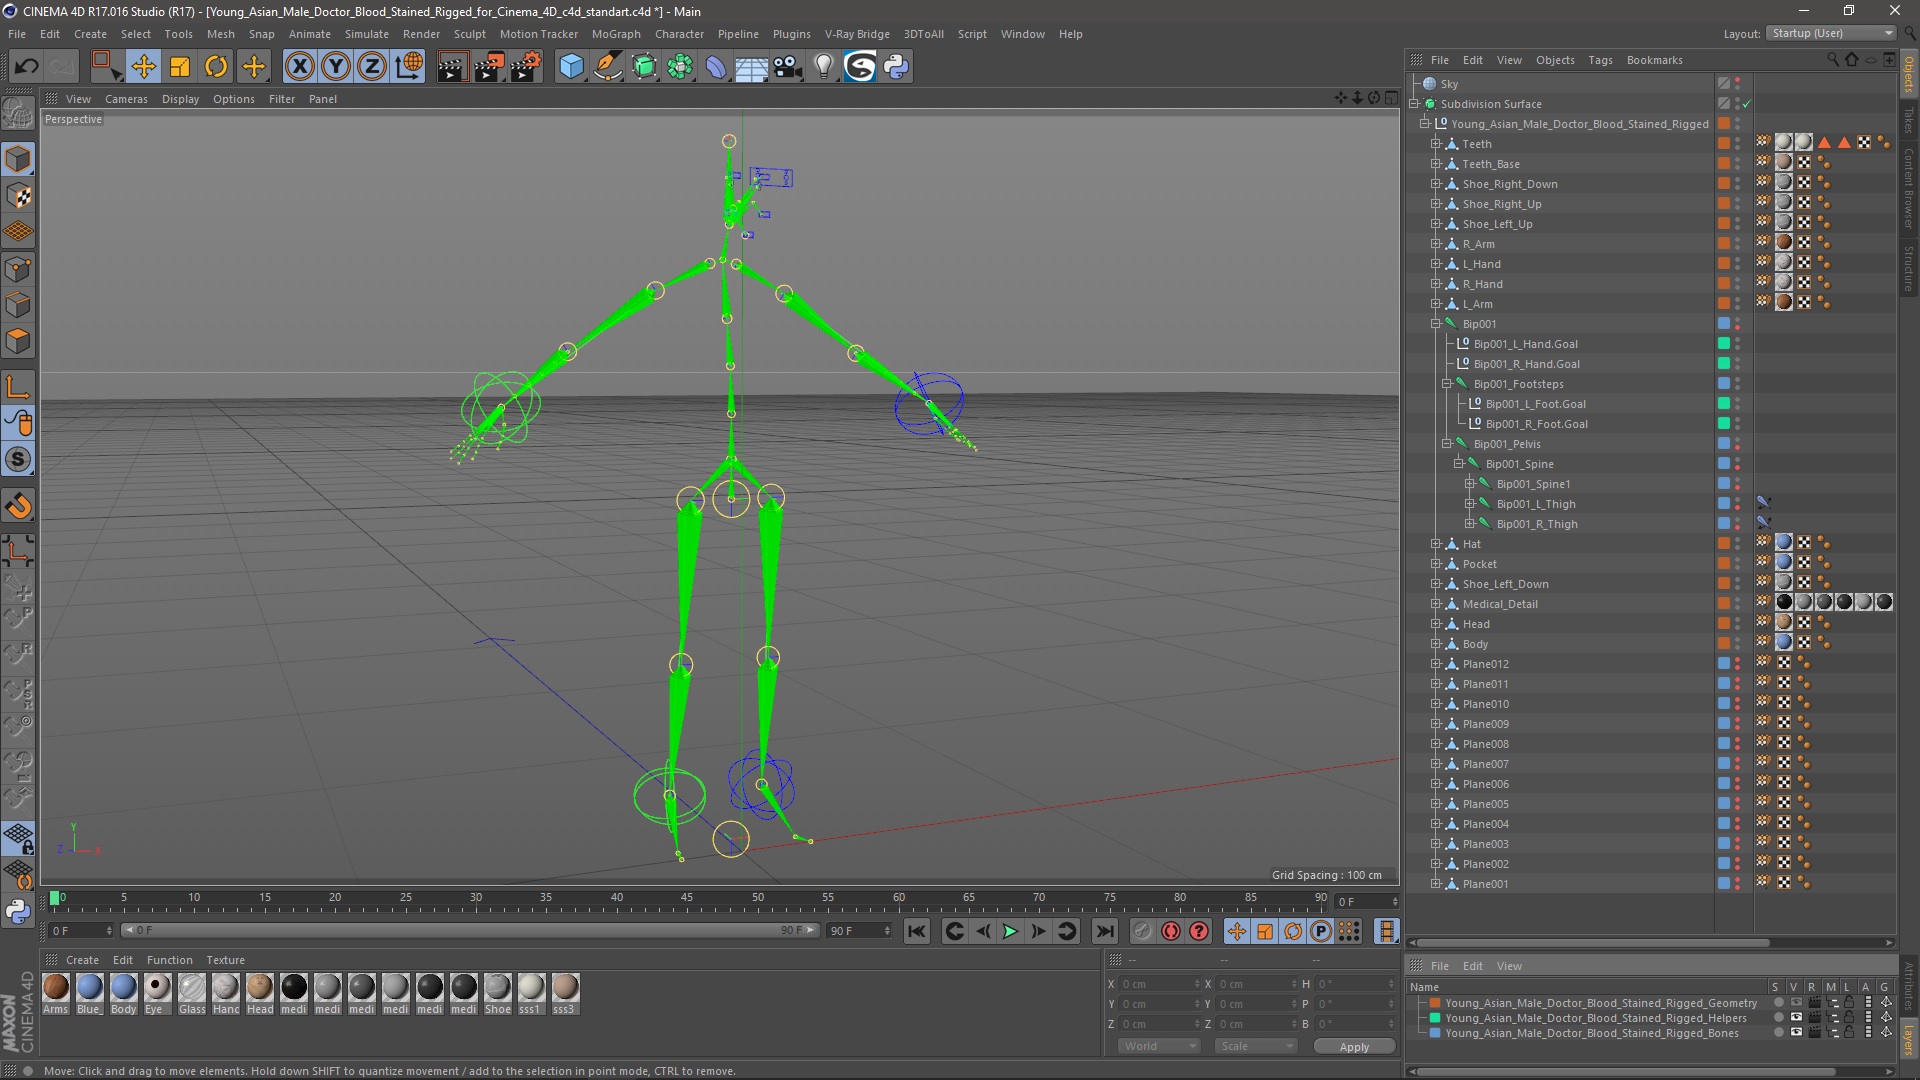Screen dimensions: 1920x1080
Task: Click the Record Active Objects button
Action: point(1143,931)
